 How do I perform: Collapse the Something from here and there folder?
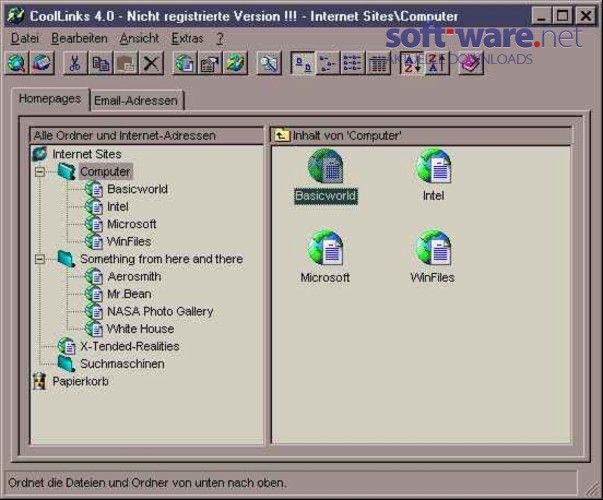[x=40, y=259]
